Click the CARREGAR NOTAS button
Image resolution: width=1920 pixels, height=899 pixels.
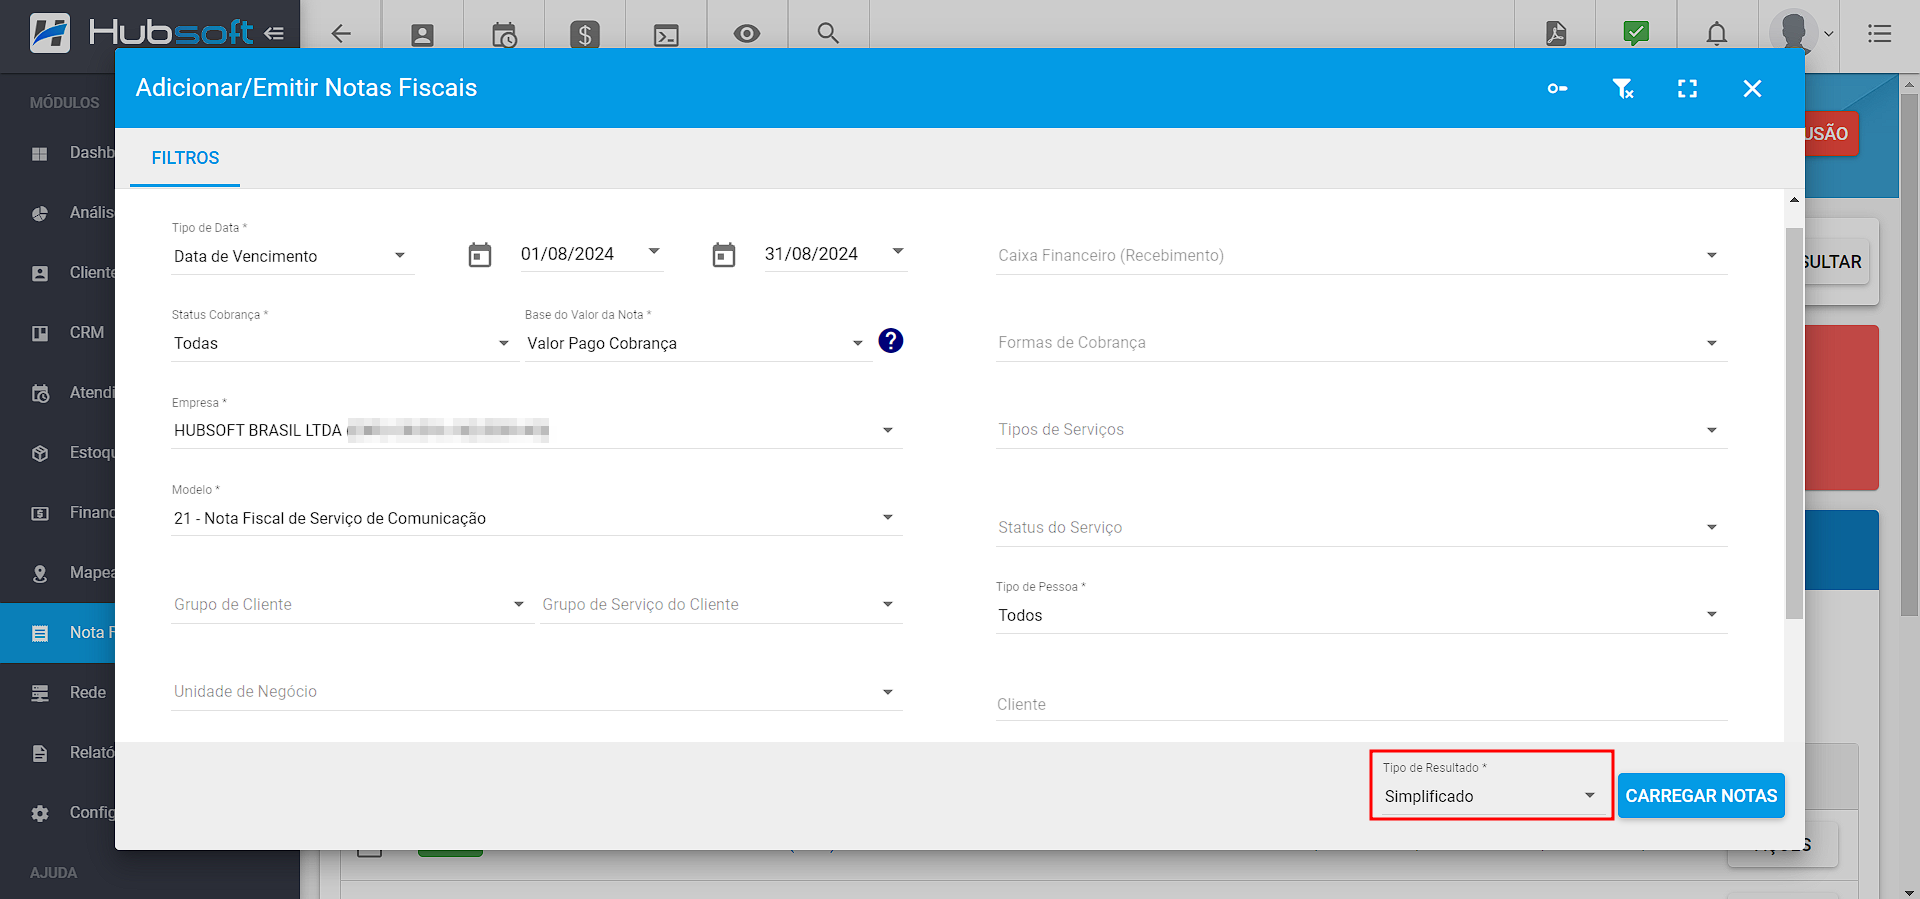1700,796
